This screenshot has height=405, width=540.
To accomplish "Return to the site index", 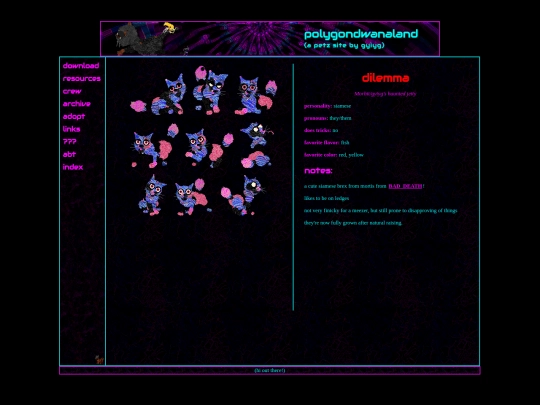I will point(73,167).
